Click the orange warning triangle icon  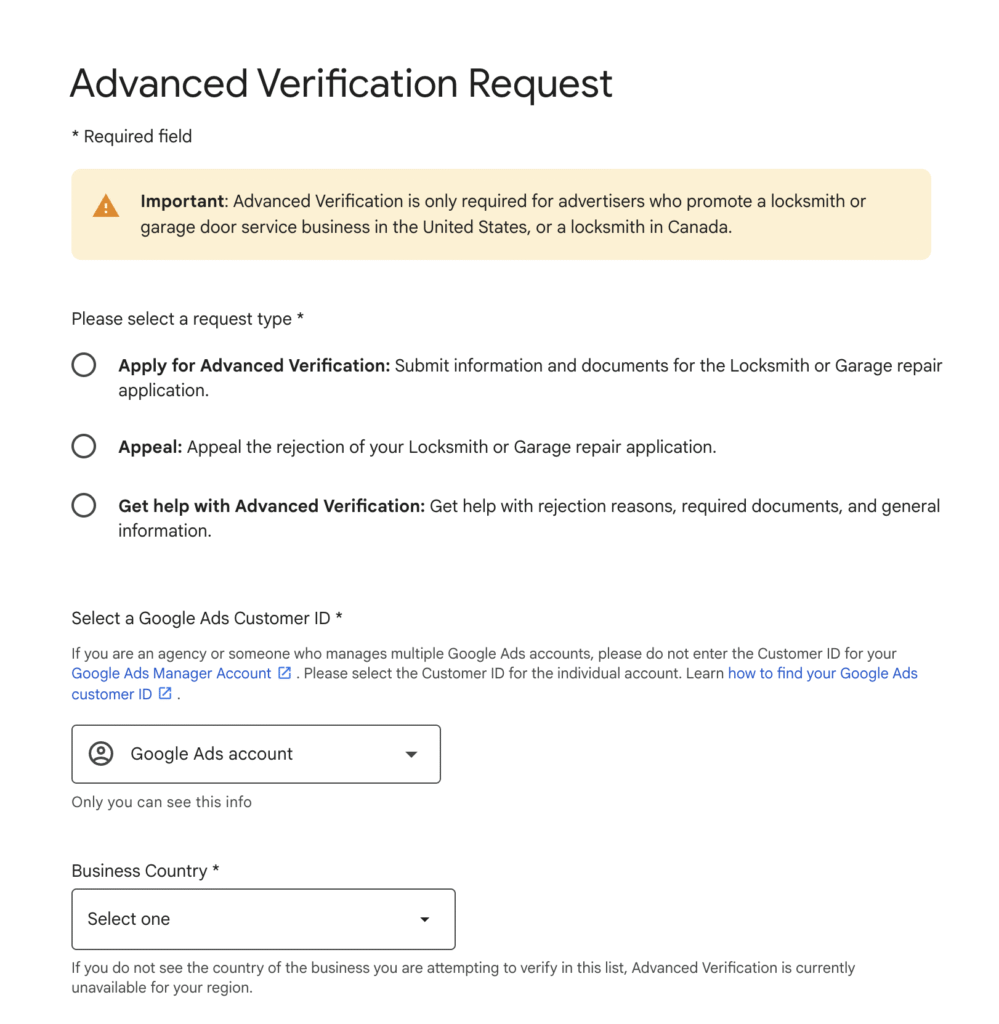pos(106,207)
